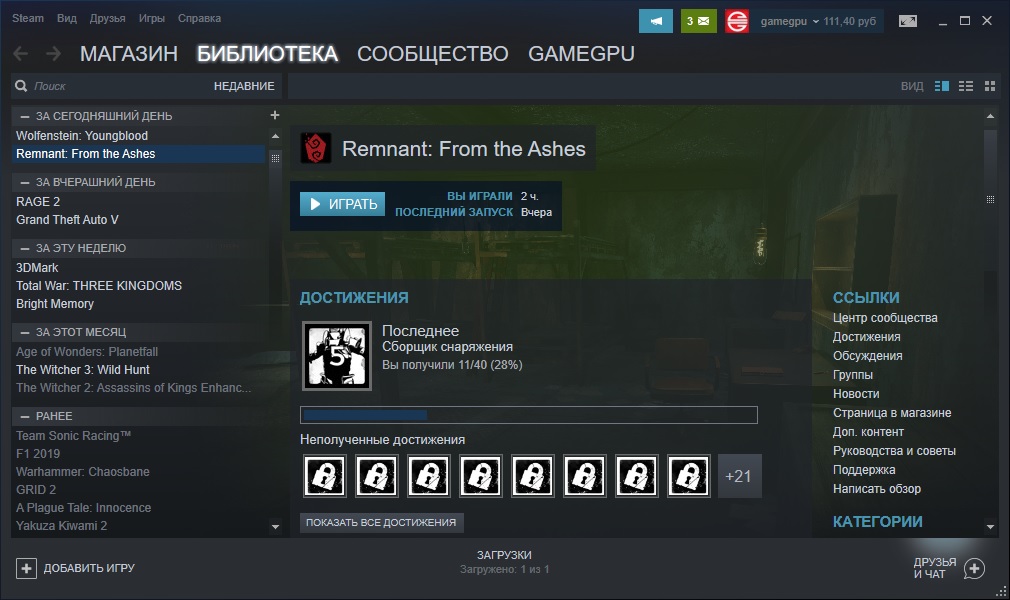
Task: Open the ДРУЗЬЯ И ЧАТ label
Action: (935, 568)
